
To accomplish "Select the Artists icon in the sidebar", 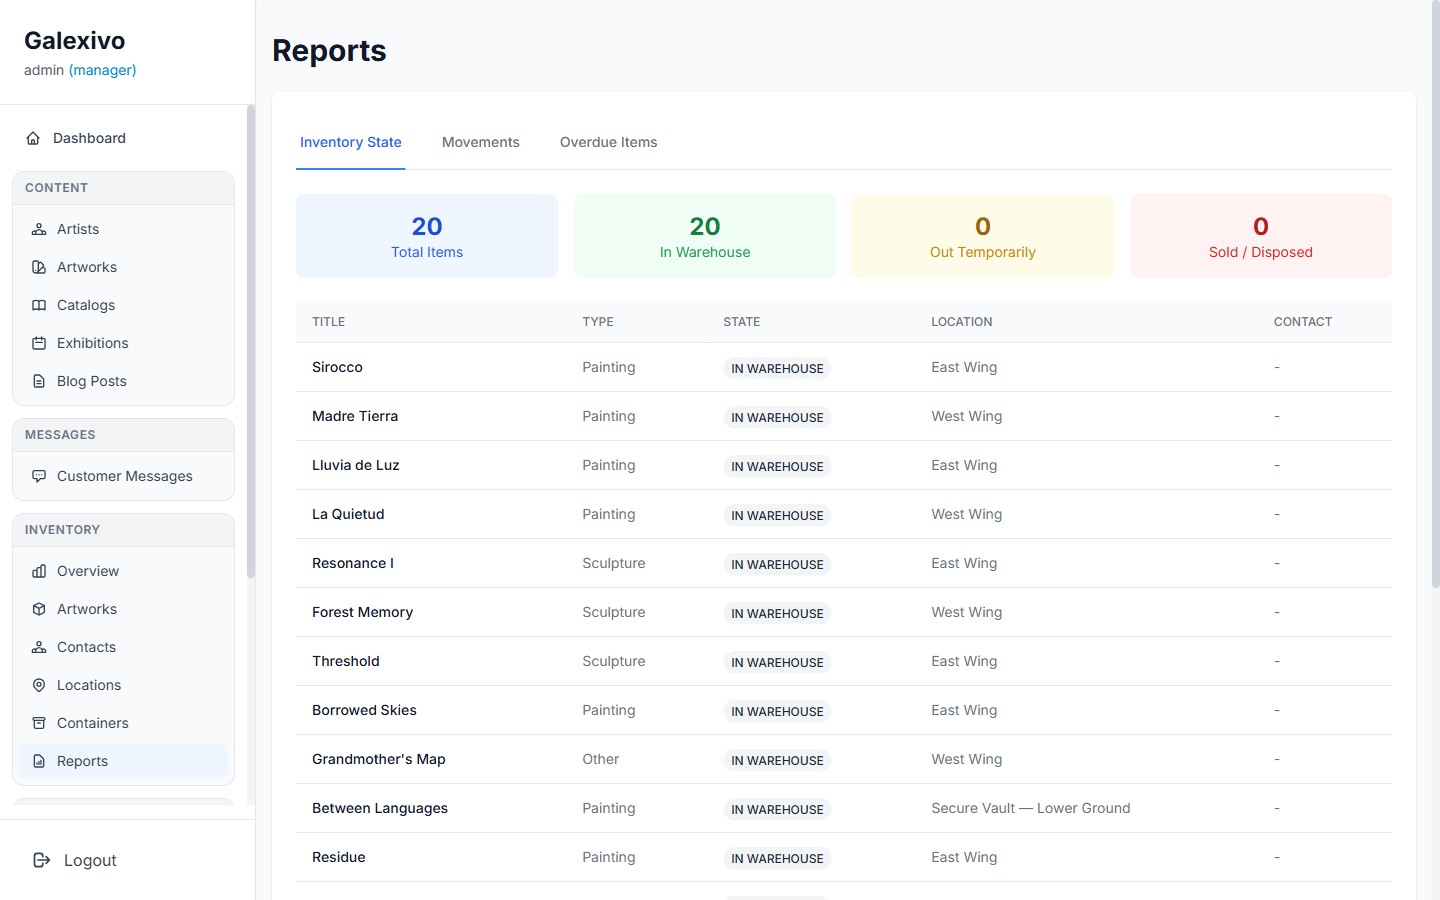I will pyautogui.click(x=38, y=229).
